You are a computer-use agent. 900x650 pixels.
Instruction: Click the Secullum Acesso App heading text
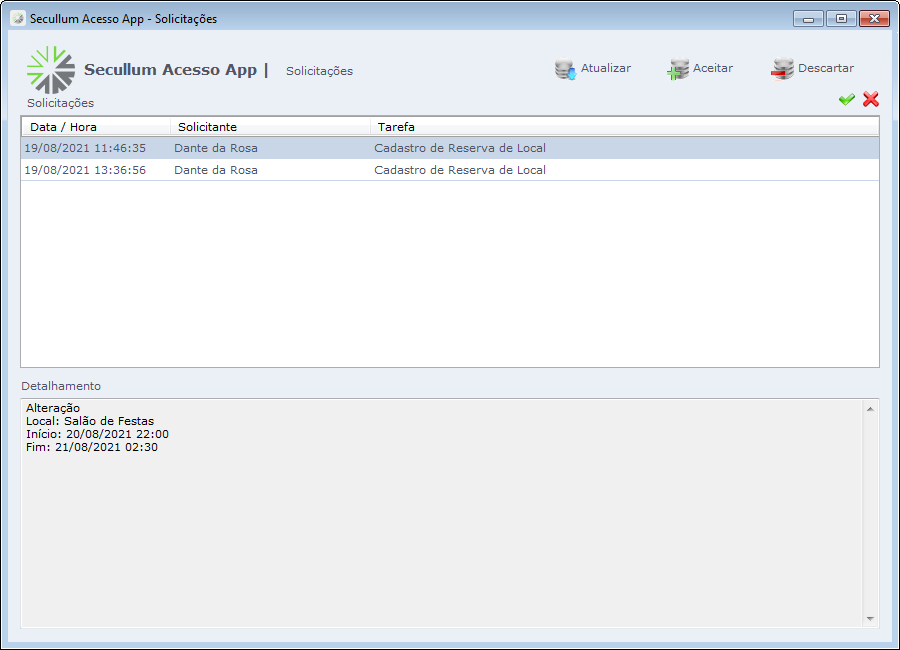point(170,70)
